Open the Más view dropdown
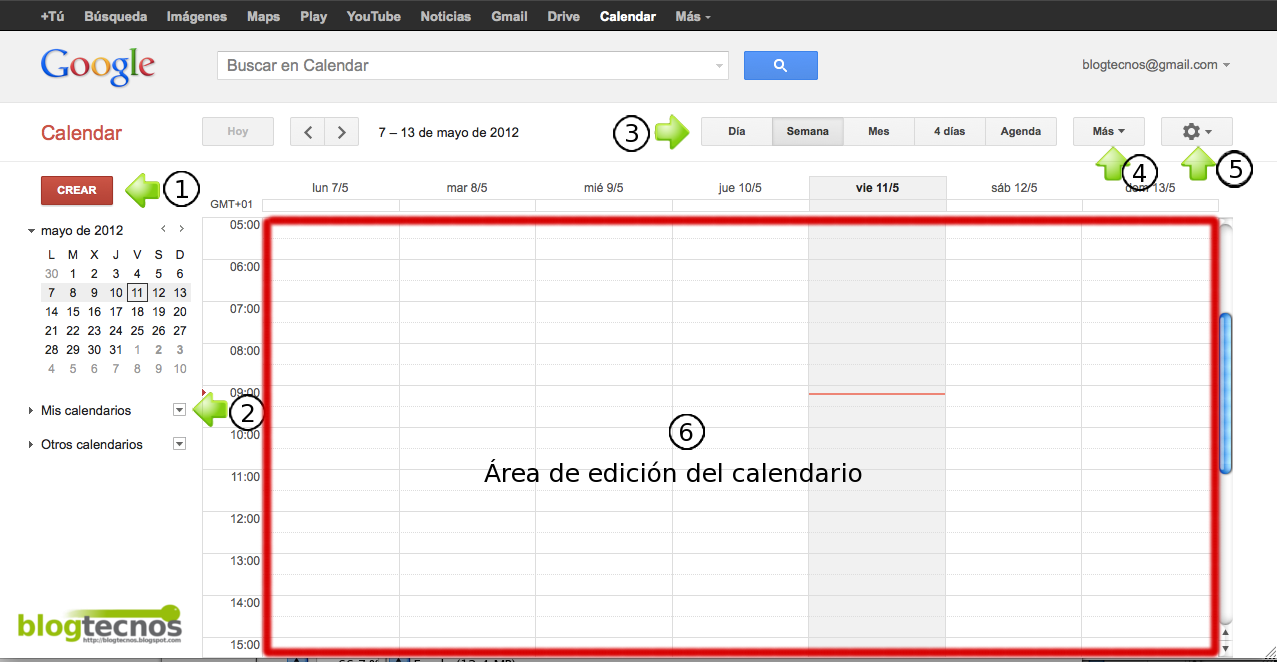 pyautogui.click(x=1107, y=131)
